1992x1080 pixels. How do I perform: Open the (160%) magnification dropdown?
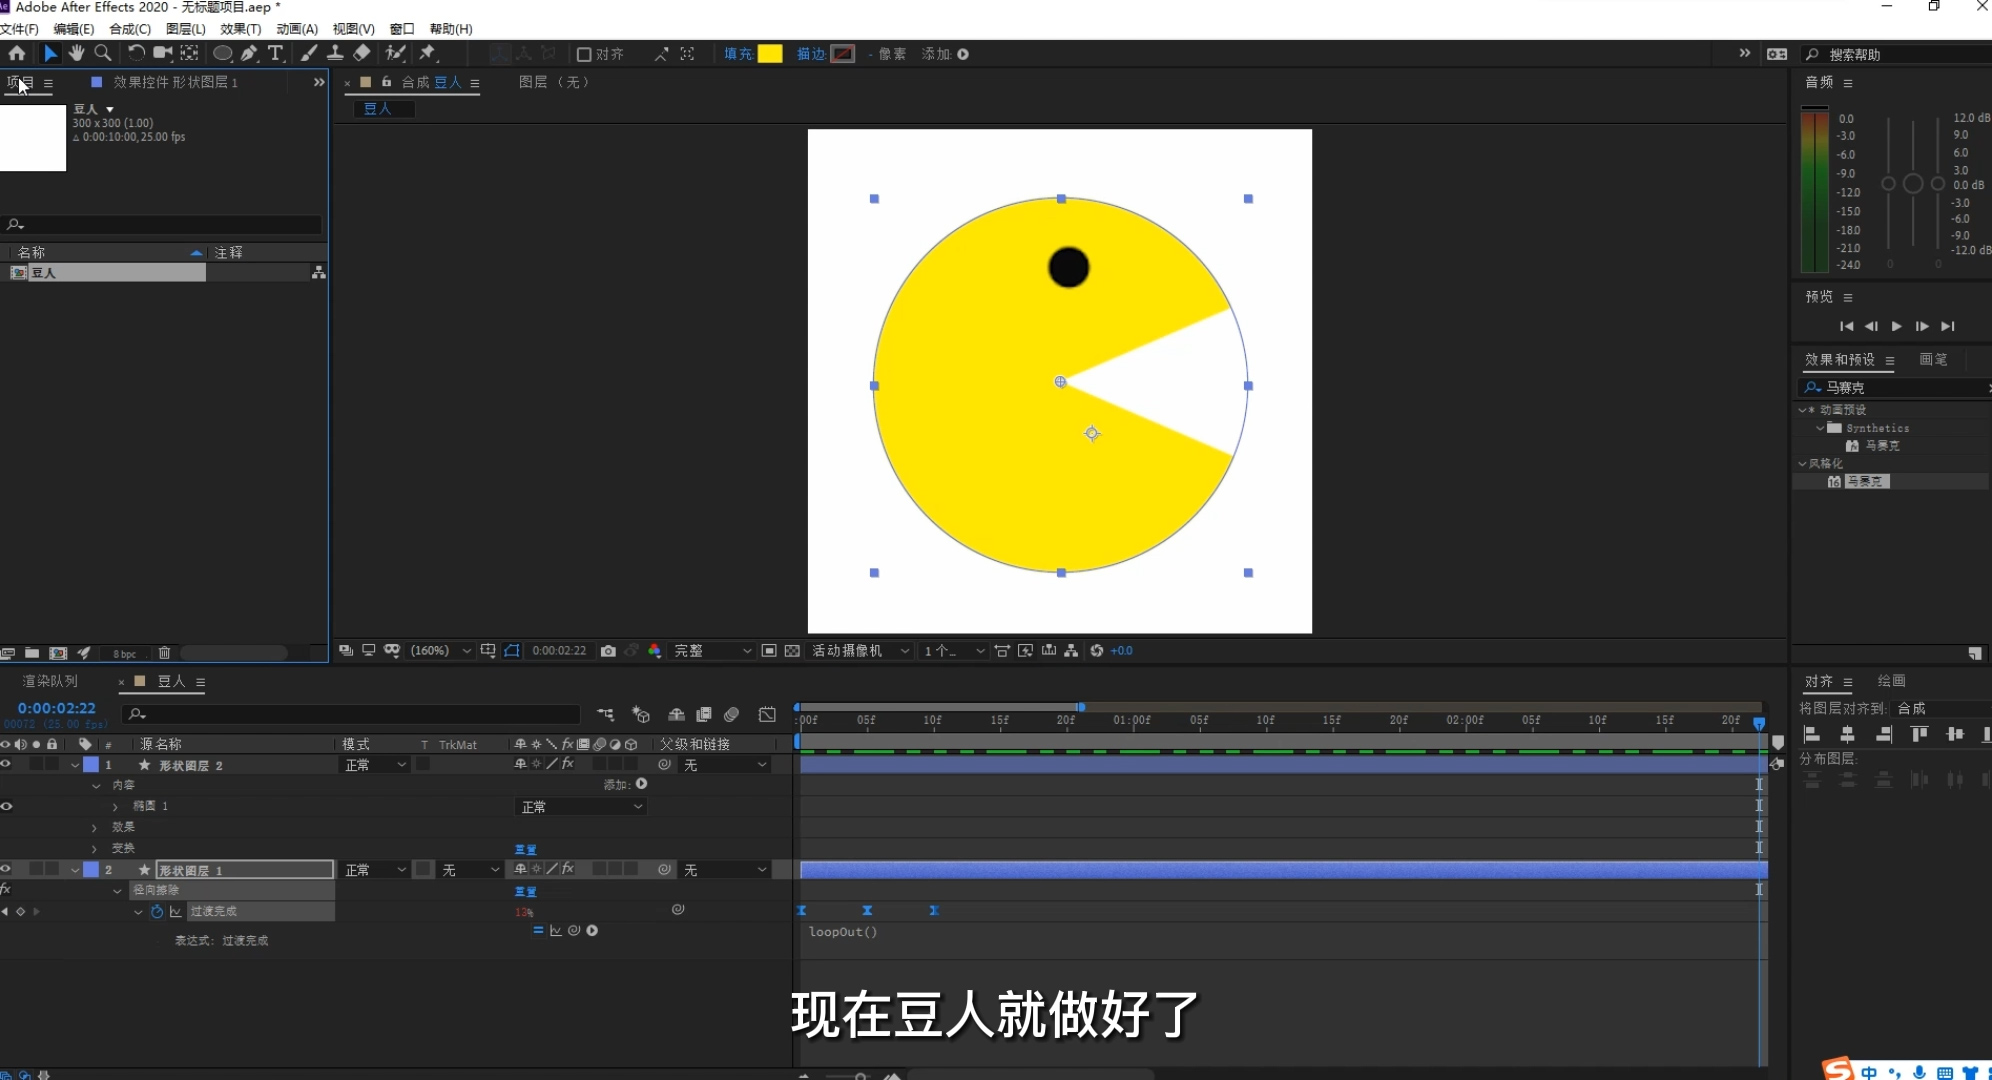click(440, 651)
